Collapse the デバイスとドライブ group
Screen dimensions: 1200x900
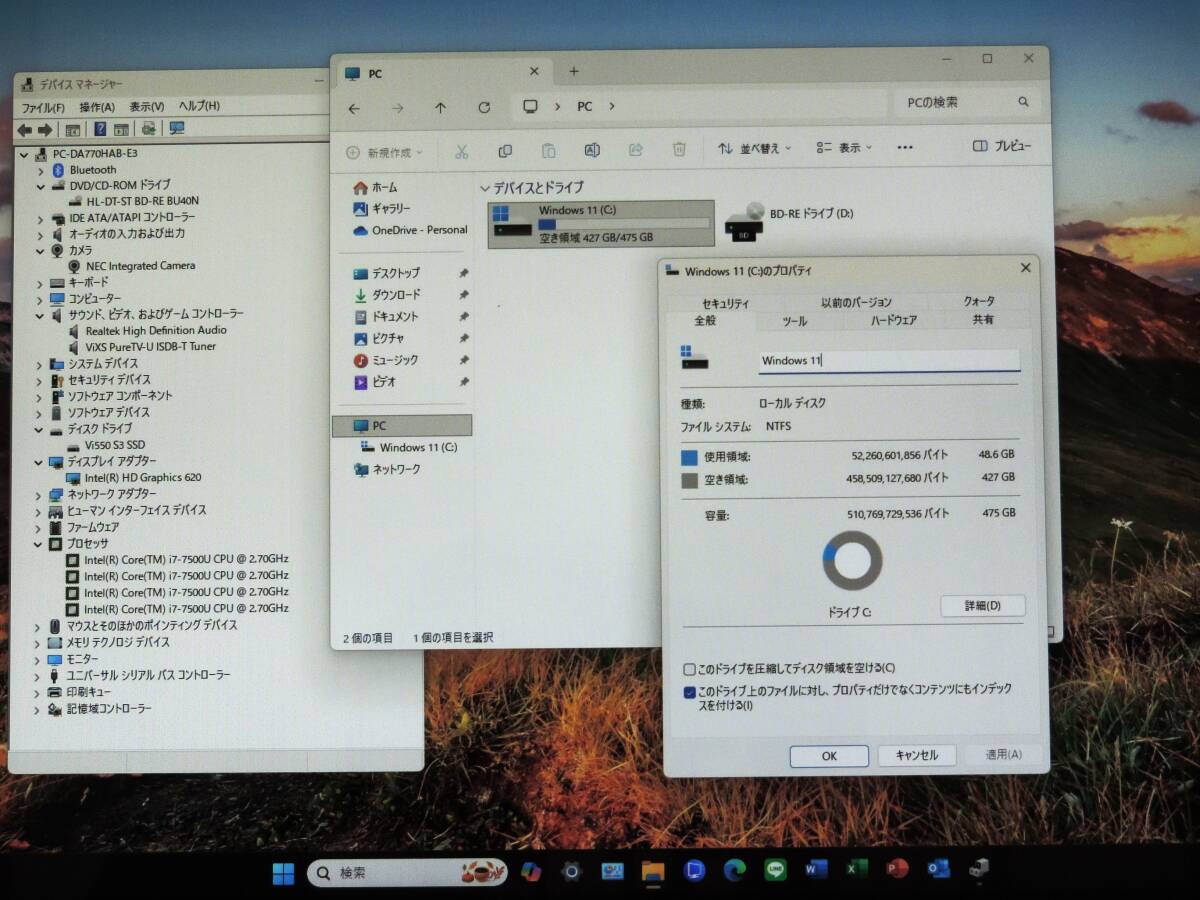point(485,188)
